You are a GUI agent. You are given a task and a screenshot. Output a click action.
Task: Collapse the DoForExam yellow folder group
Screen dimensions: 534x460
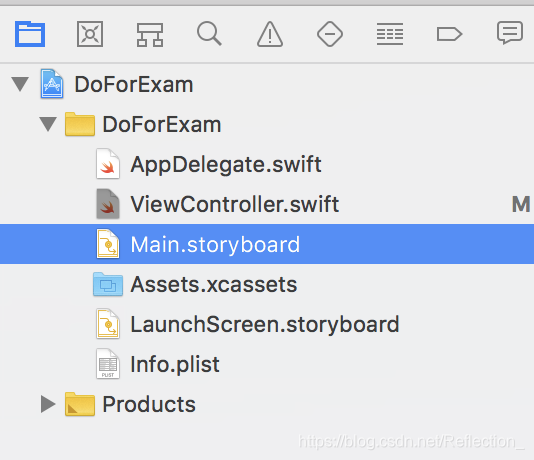(48, 124)
